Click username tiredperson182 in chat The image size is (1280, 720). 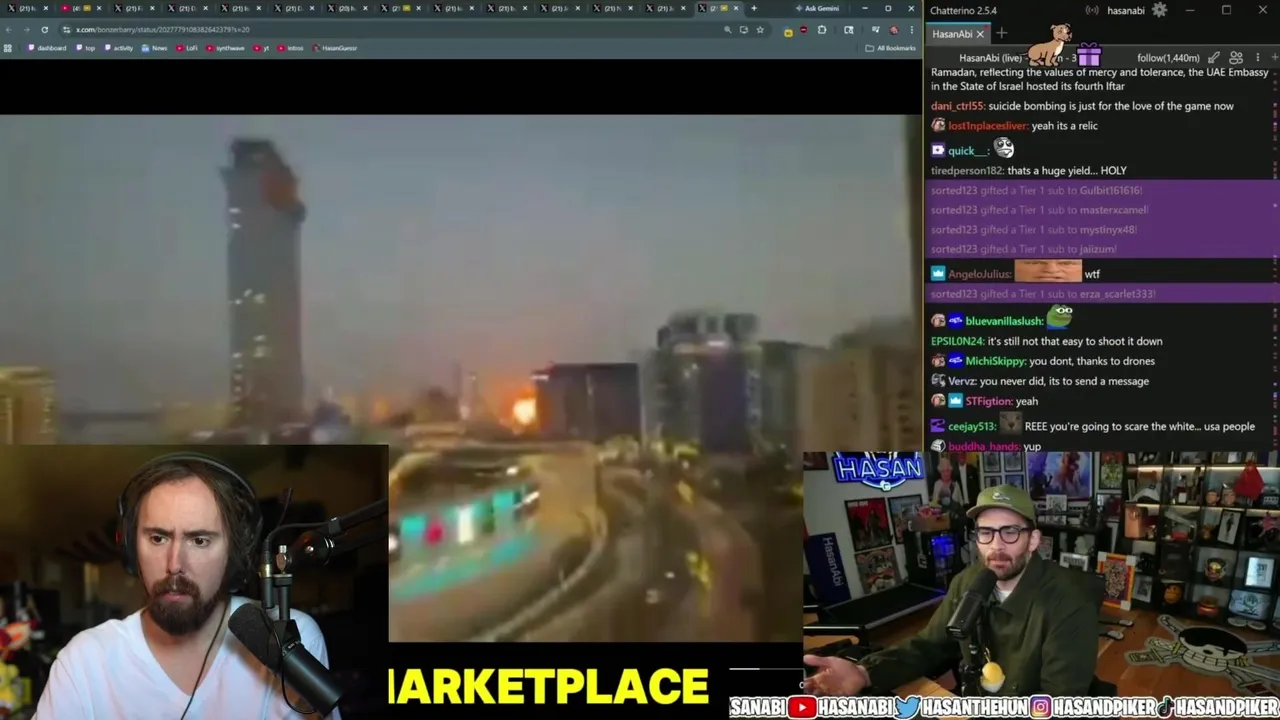pos(966,171)
